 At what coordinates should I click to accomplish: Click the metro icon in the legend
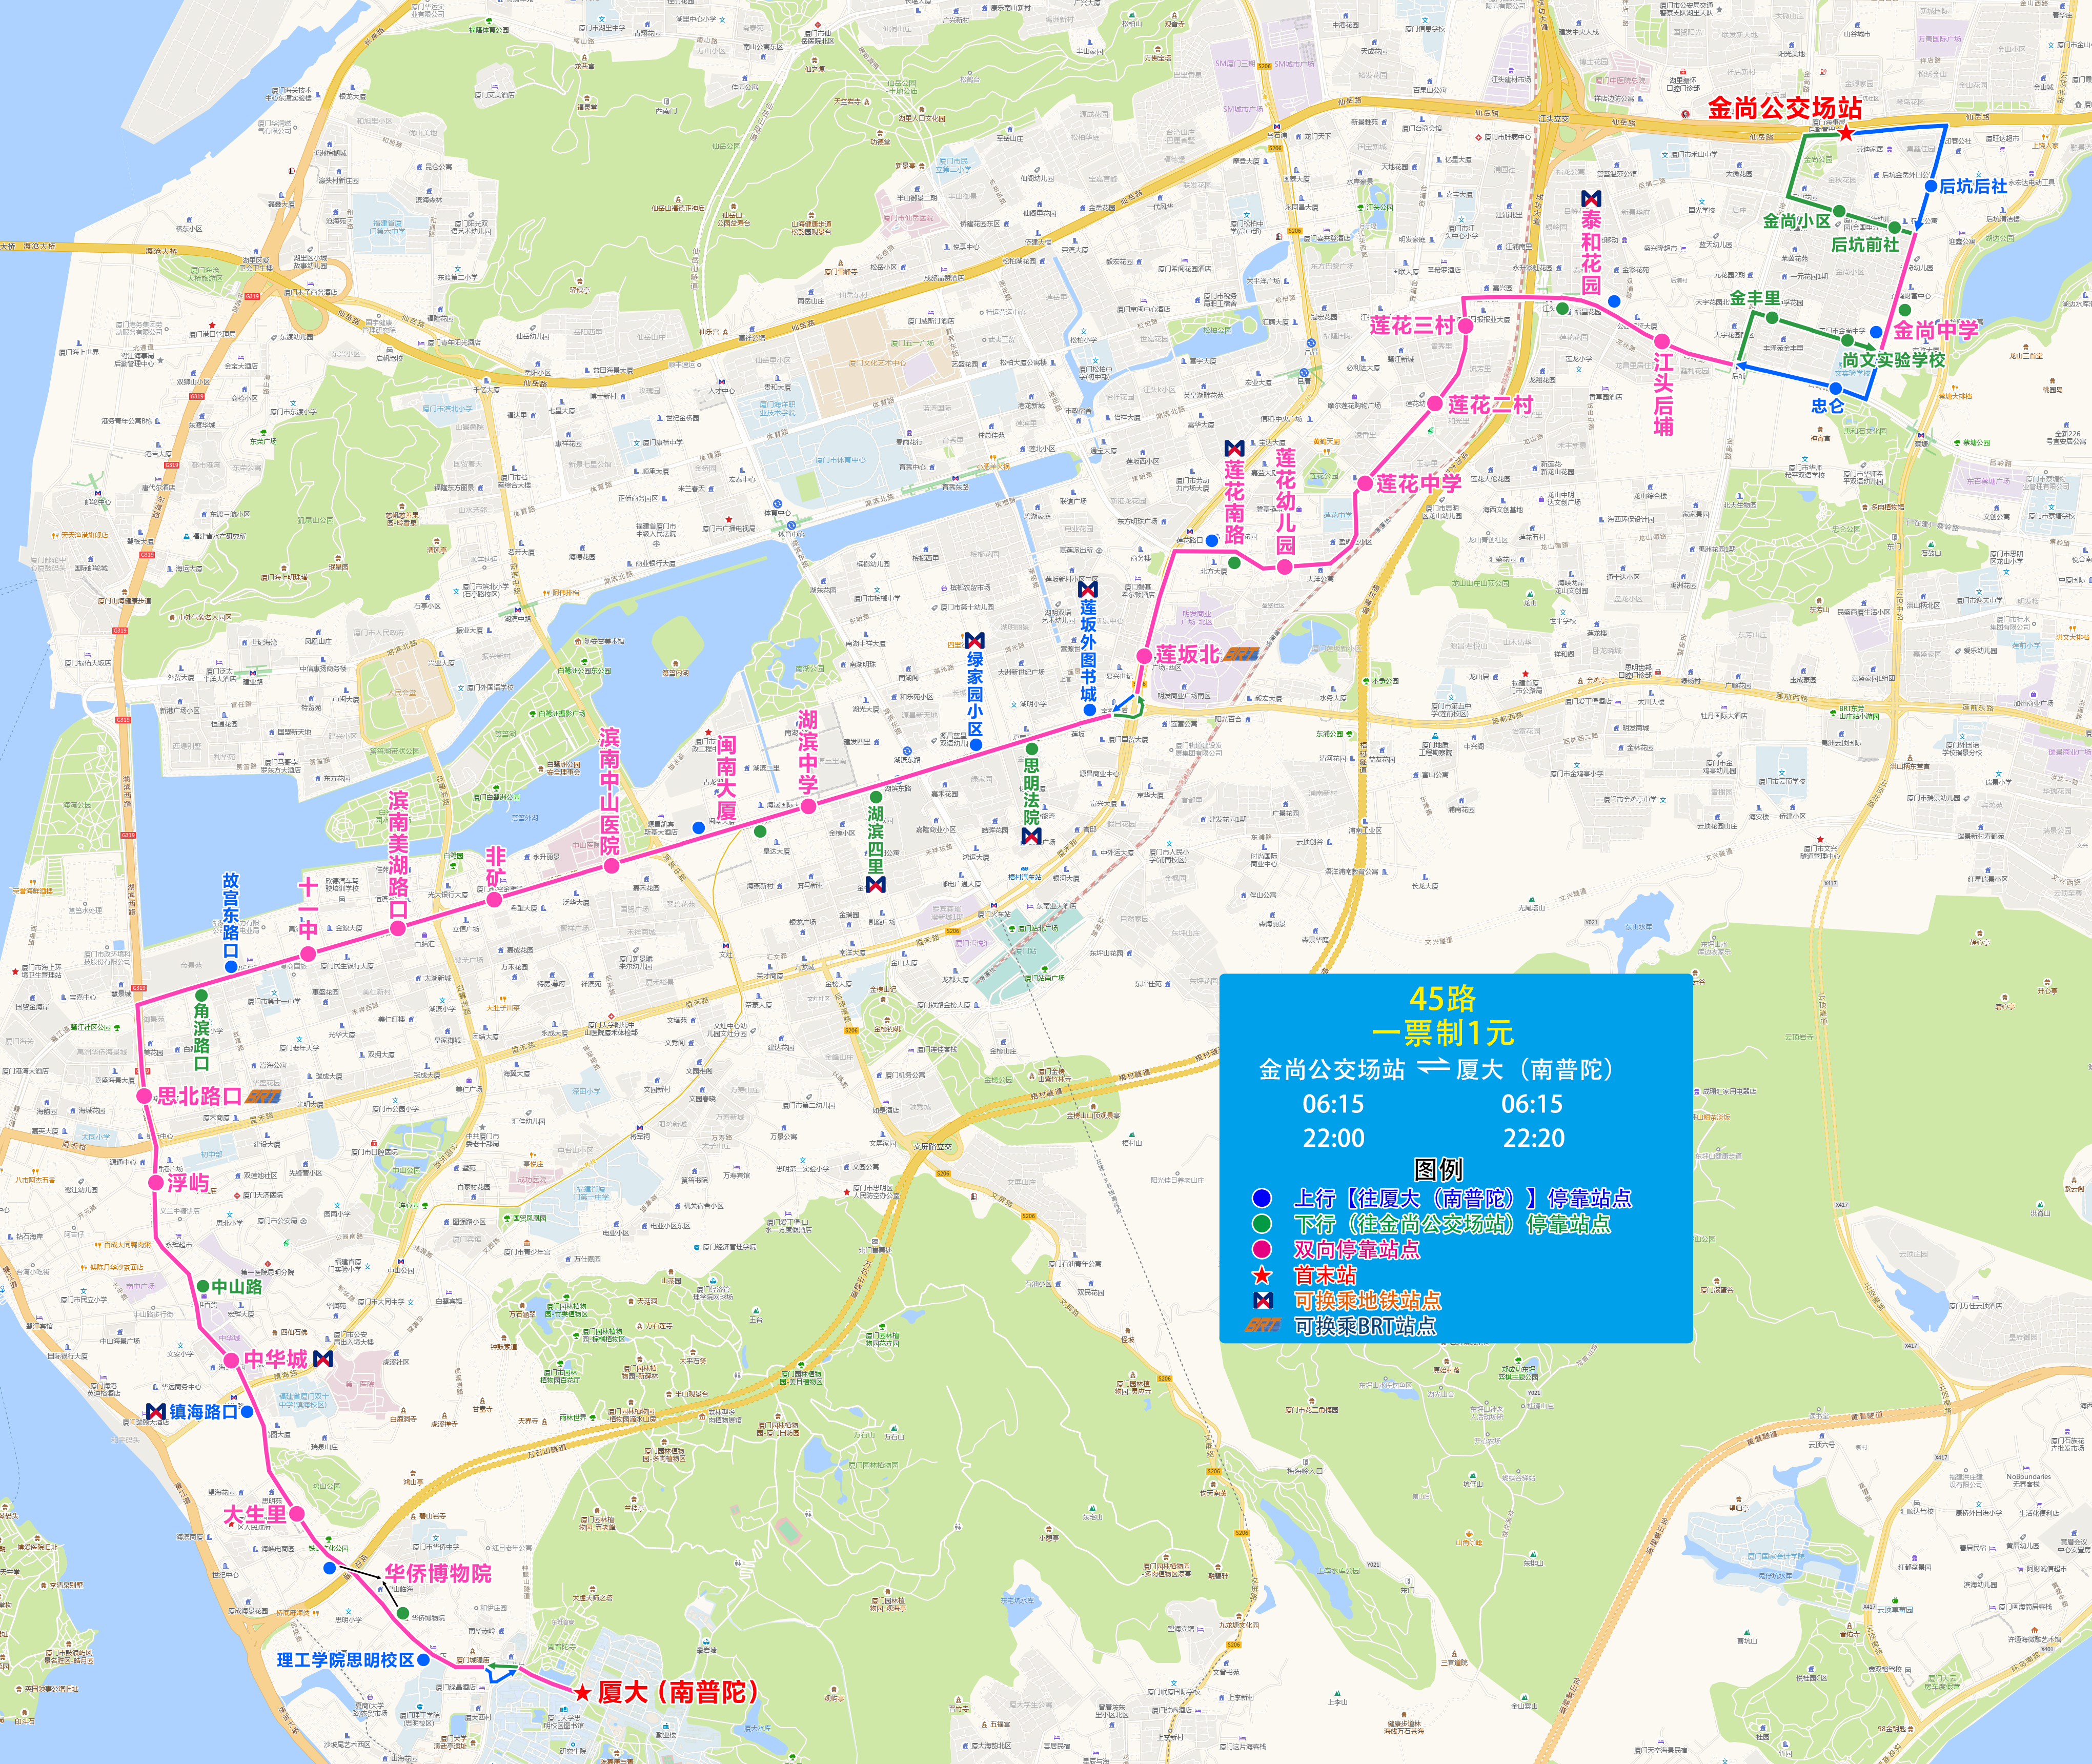click(1263, 1300)
